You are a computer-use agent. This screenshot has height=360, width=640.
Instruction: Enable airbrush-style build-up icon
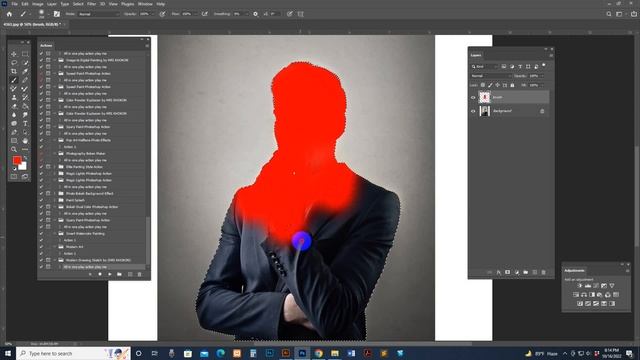pos(205,14)
